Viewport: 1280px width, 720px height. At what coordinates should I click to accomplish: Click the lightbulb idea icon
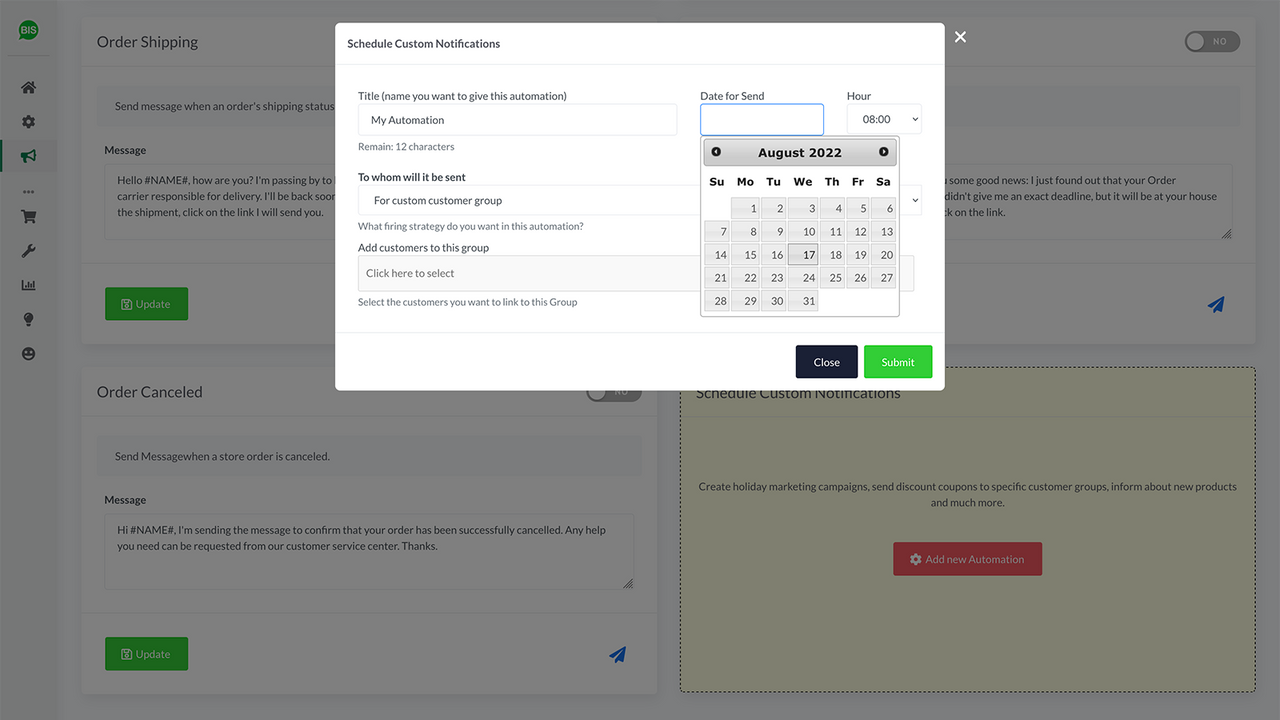28,319
